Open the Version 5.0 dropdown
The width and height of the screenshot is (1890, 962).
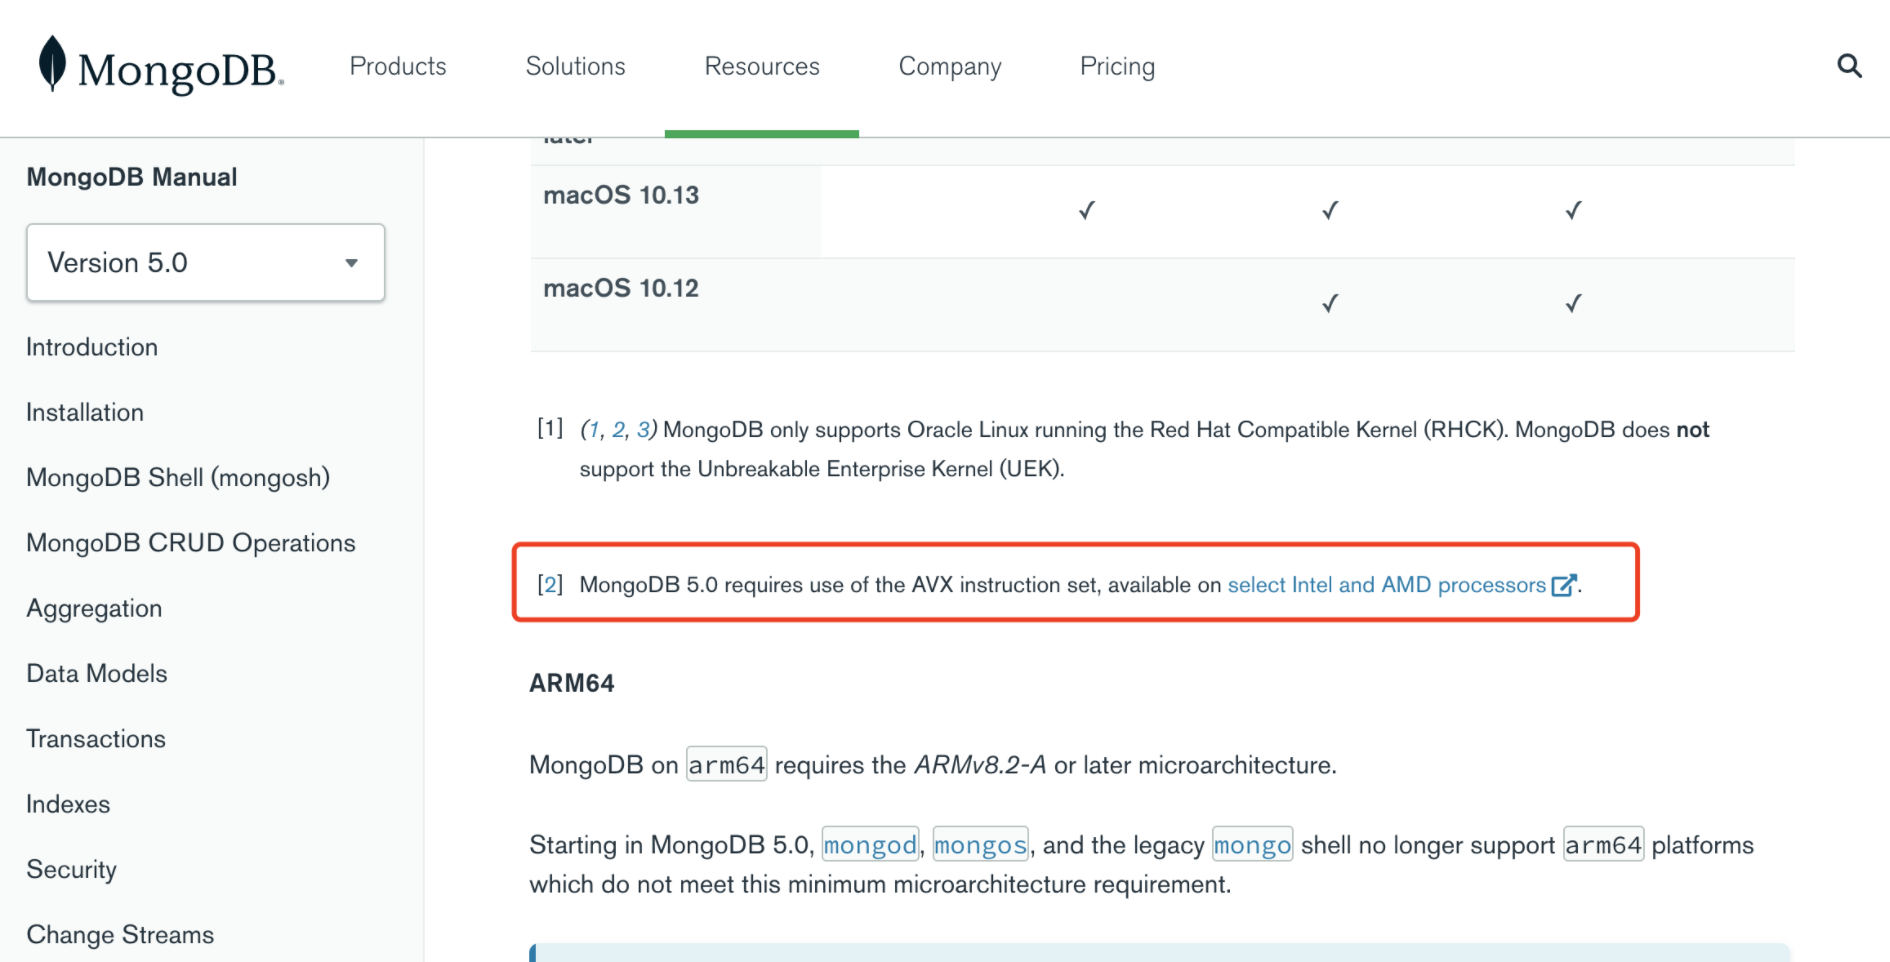[x=205, y=262]
